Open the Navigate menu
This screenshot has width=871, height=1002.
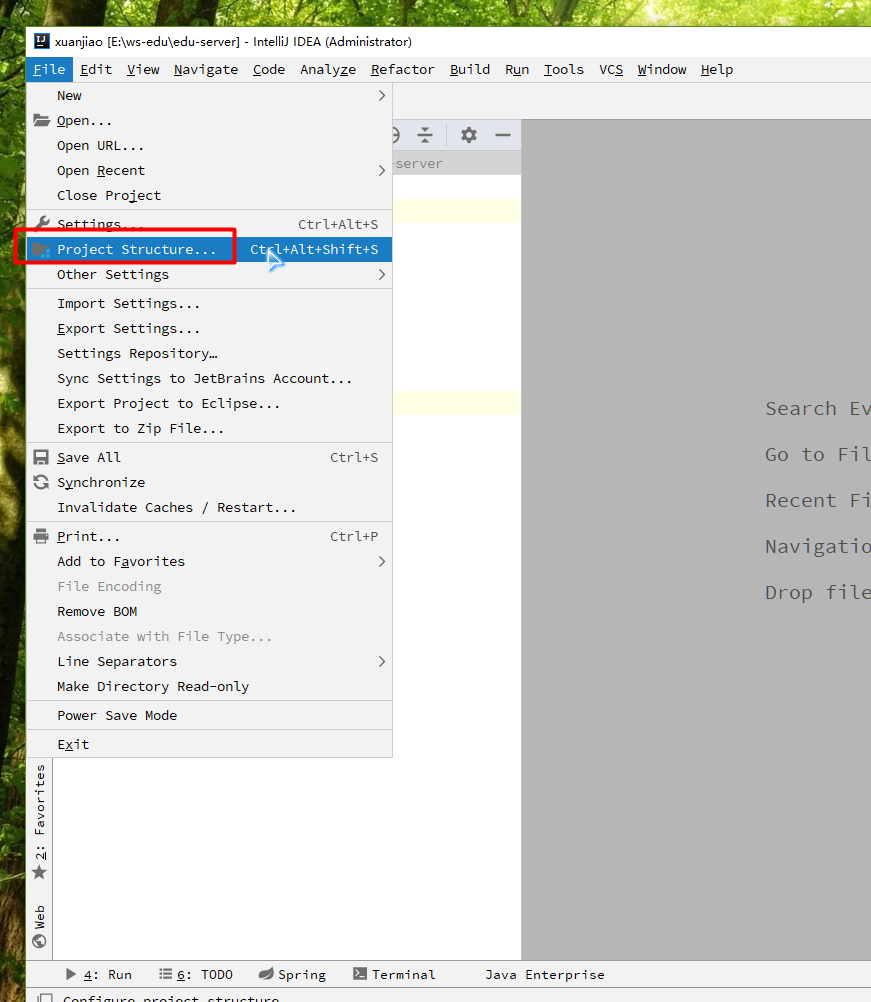tap(206, 70)
